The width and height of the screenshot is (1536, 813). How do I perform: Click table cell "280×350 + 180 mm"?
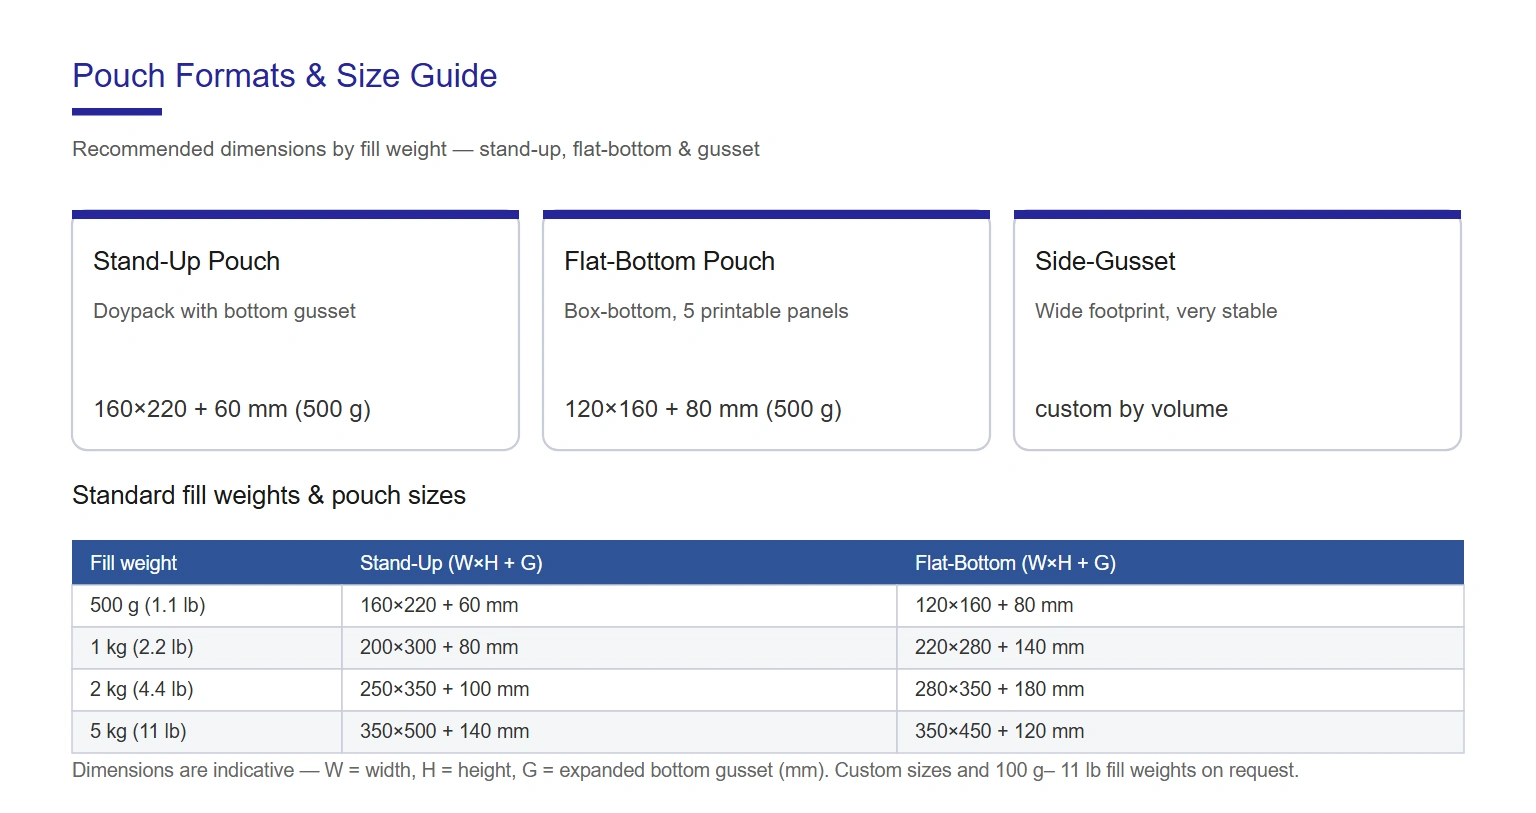pos(1180,689)
